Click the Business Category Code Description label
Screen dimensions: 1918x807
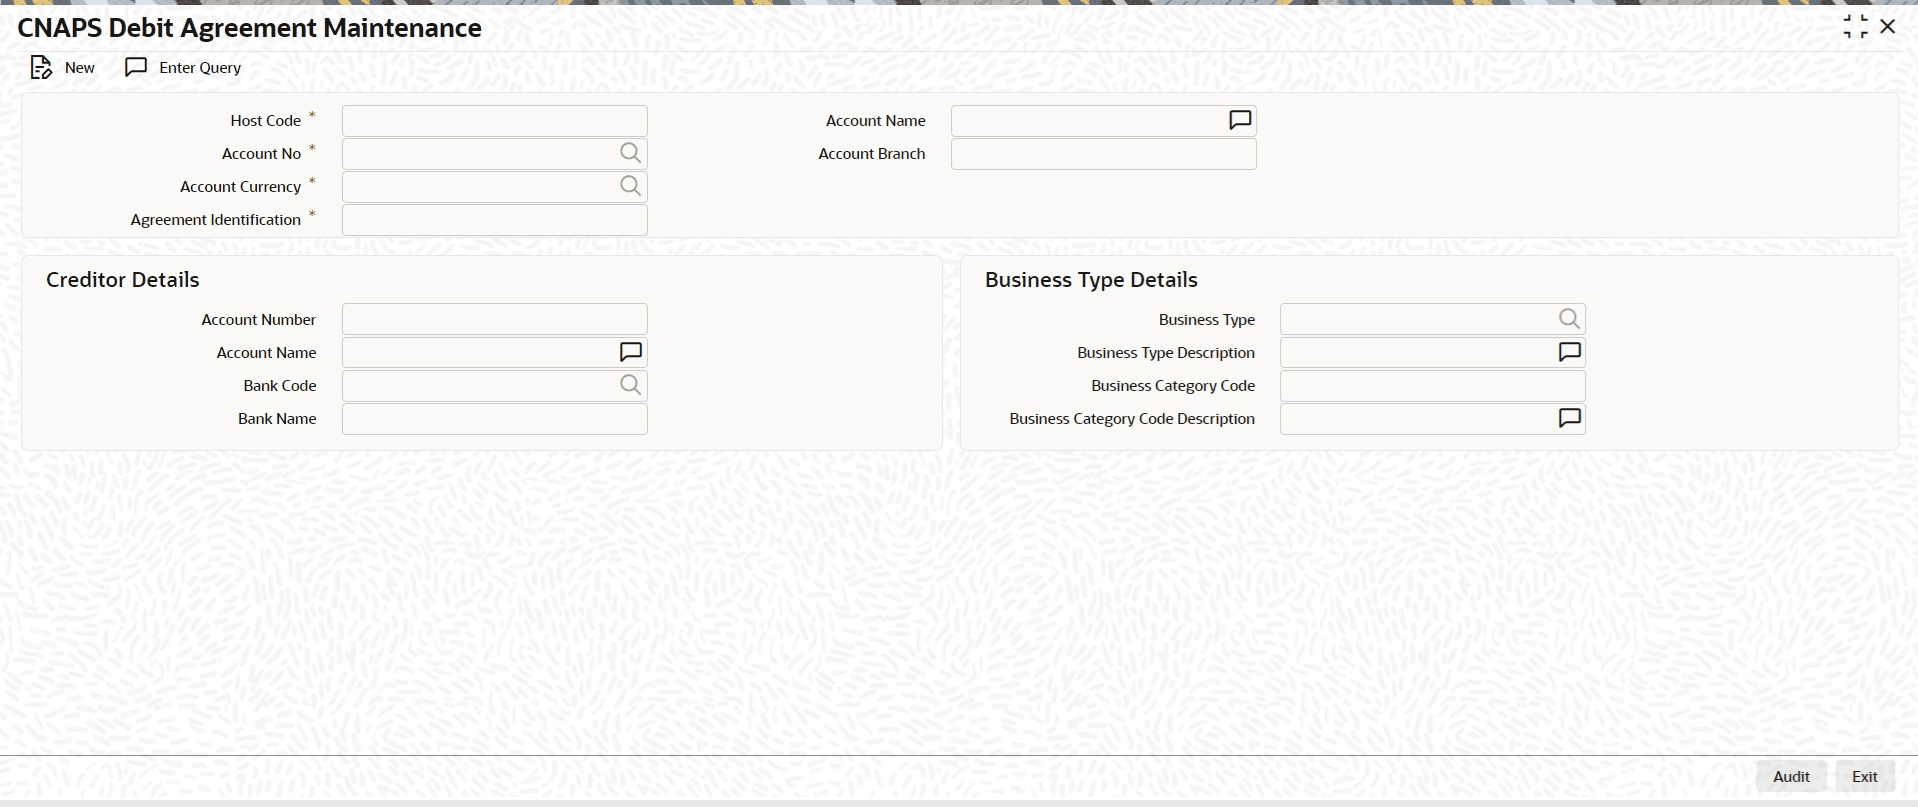tap(1132, 419)
